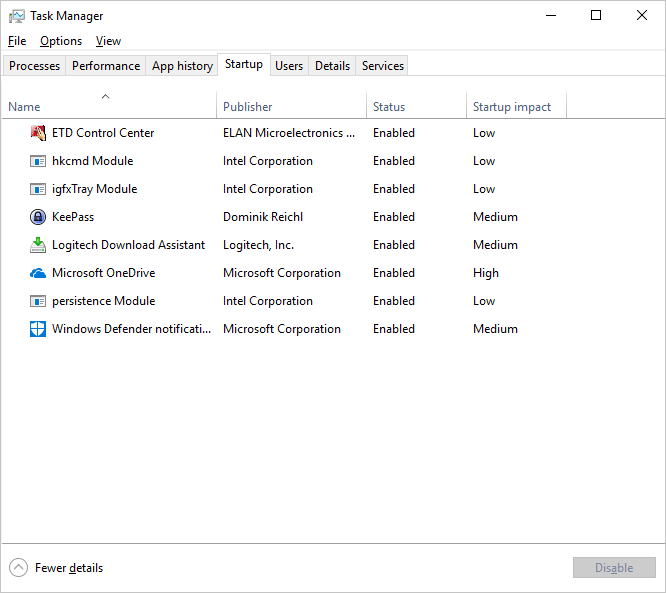This screenshot has width=666, height=593.
Task: Close the Task Manager window
Action: pos(642,16)
